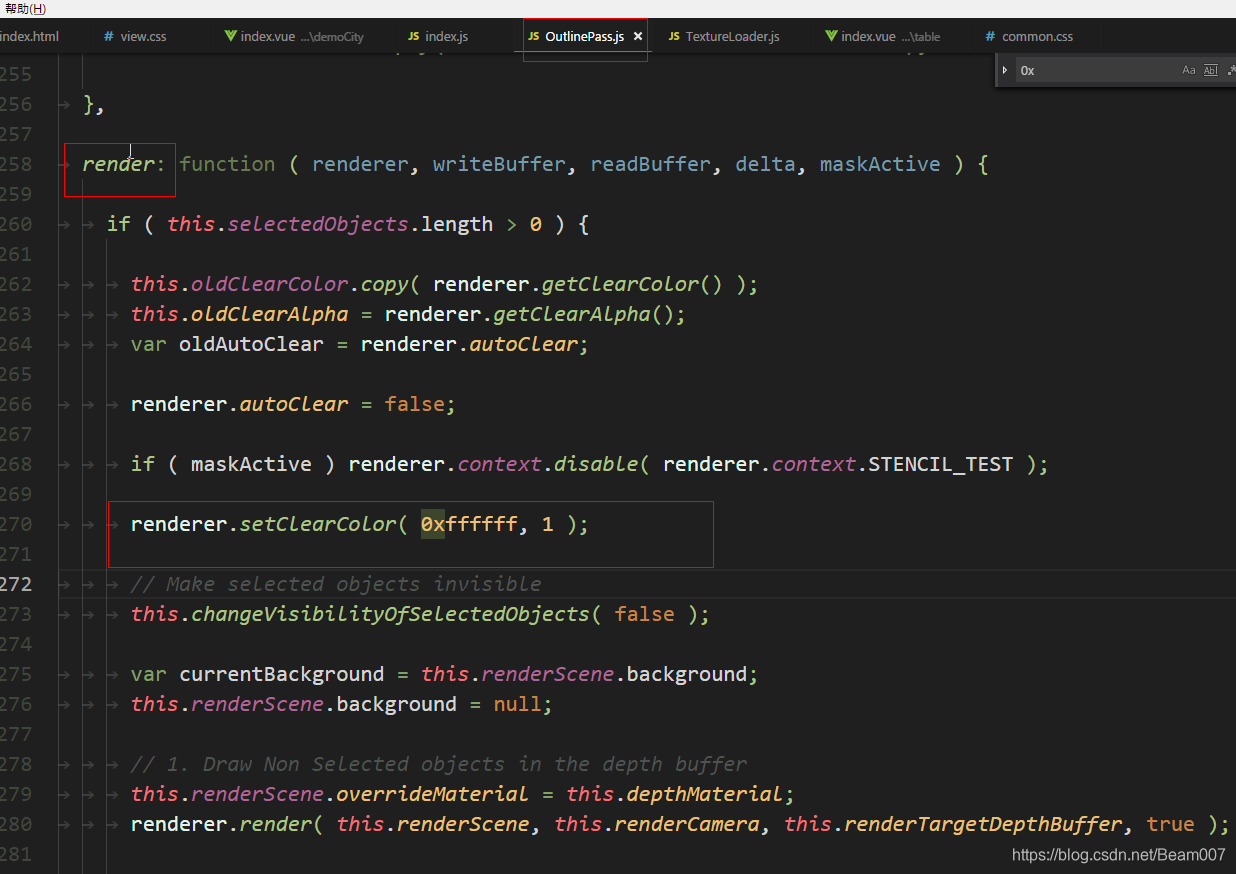1236x874 pixels.
Task: Click 'currentBackground' variable on line 275
Action: click(281, 674)
